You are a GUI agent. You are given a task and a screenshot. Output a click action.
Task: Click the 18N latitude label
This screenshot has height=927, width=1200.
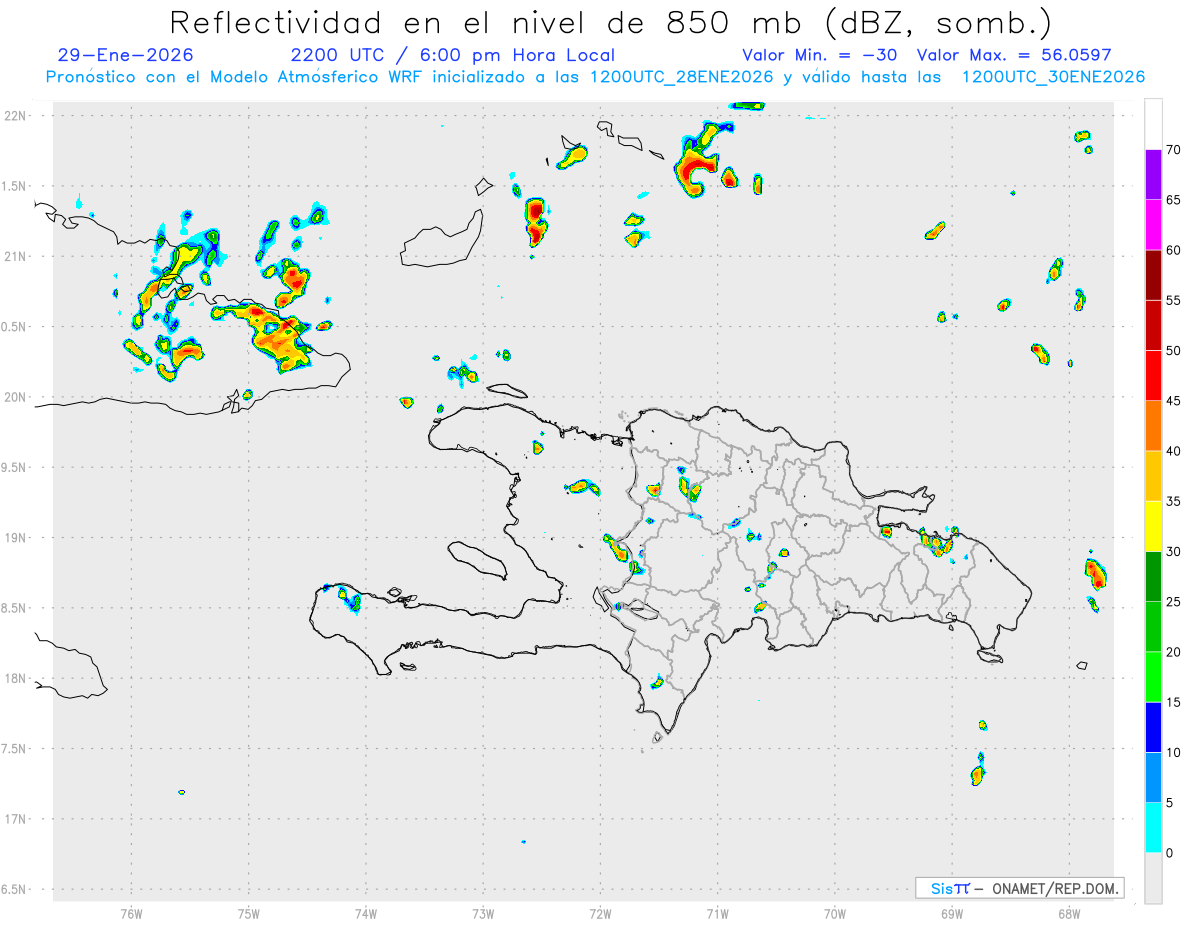[16, 679]
